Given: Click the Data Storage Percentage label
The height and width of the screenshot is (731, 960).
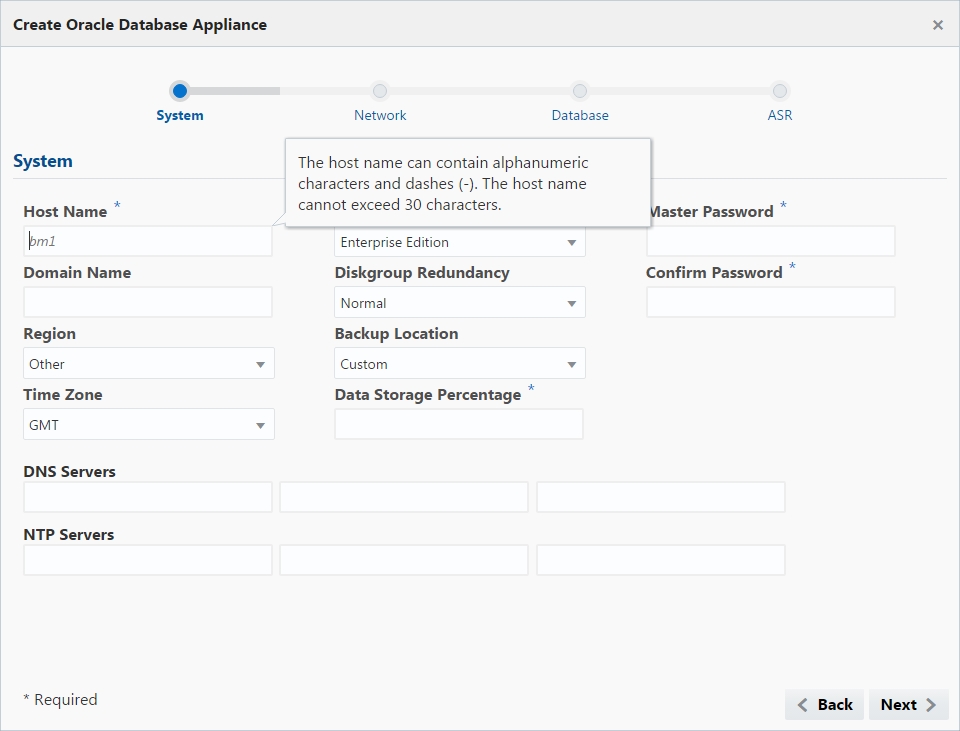Looking at the screenshot, I should pos(427,395).
